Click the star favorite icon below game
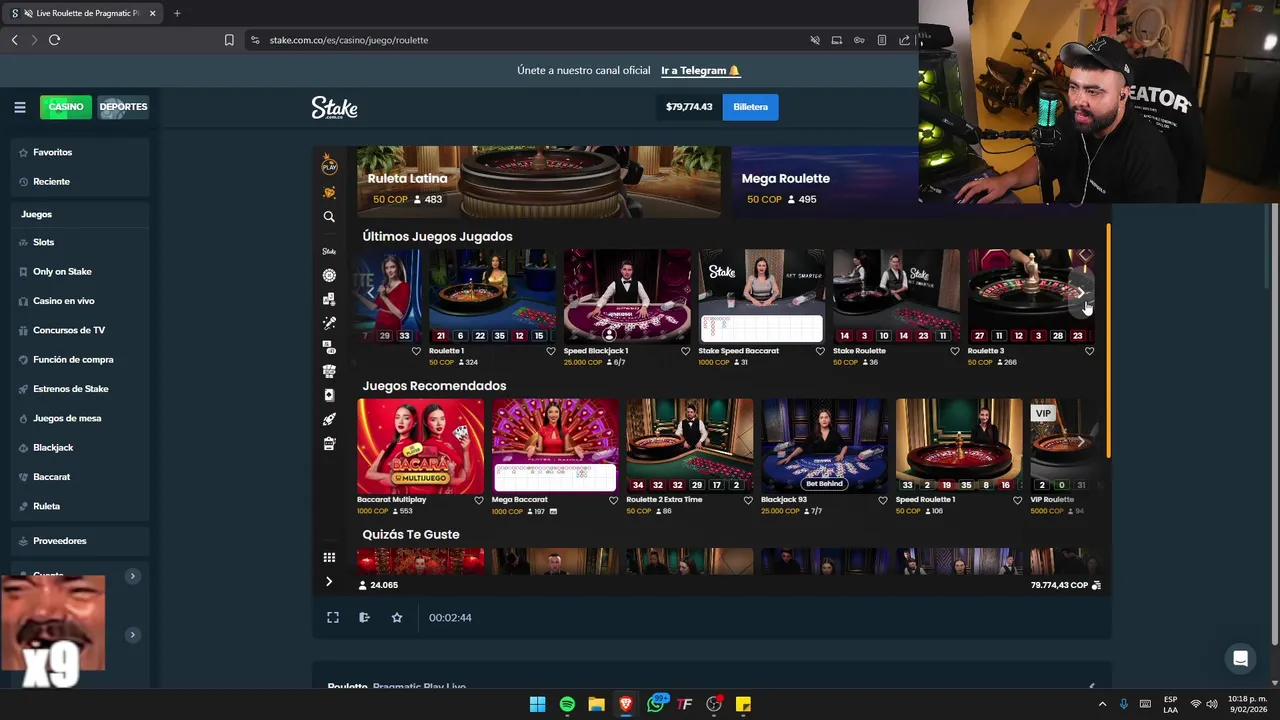 pos(397,618)
